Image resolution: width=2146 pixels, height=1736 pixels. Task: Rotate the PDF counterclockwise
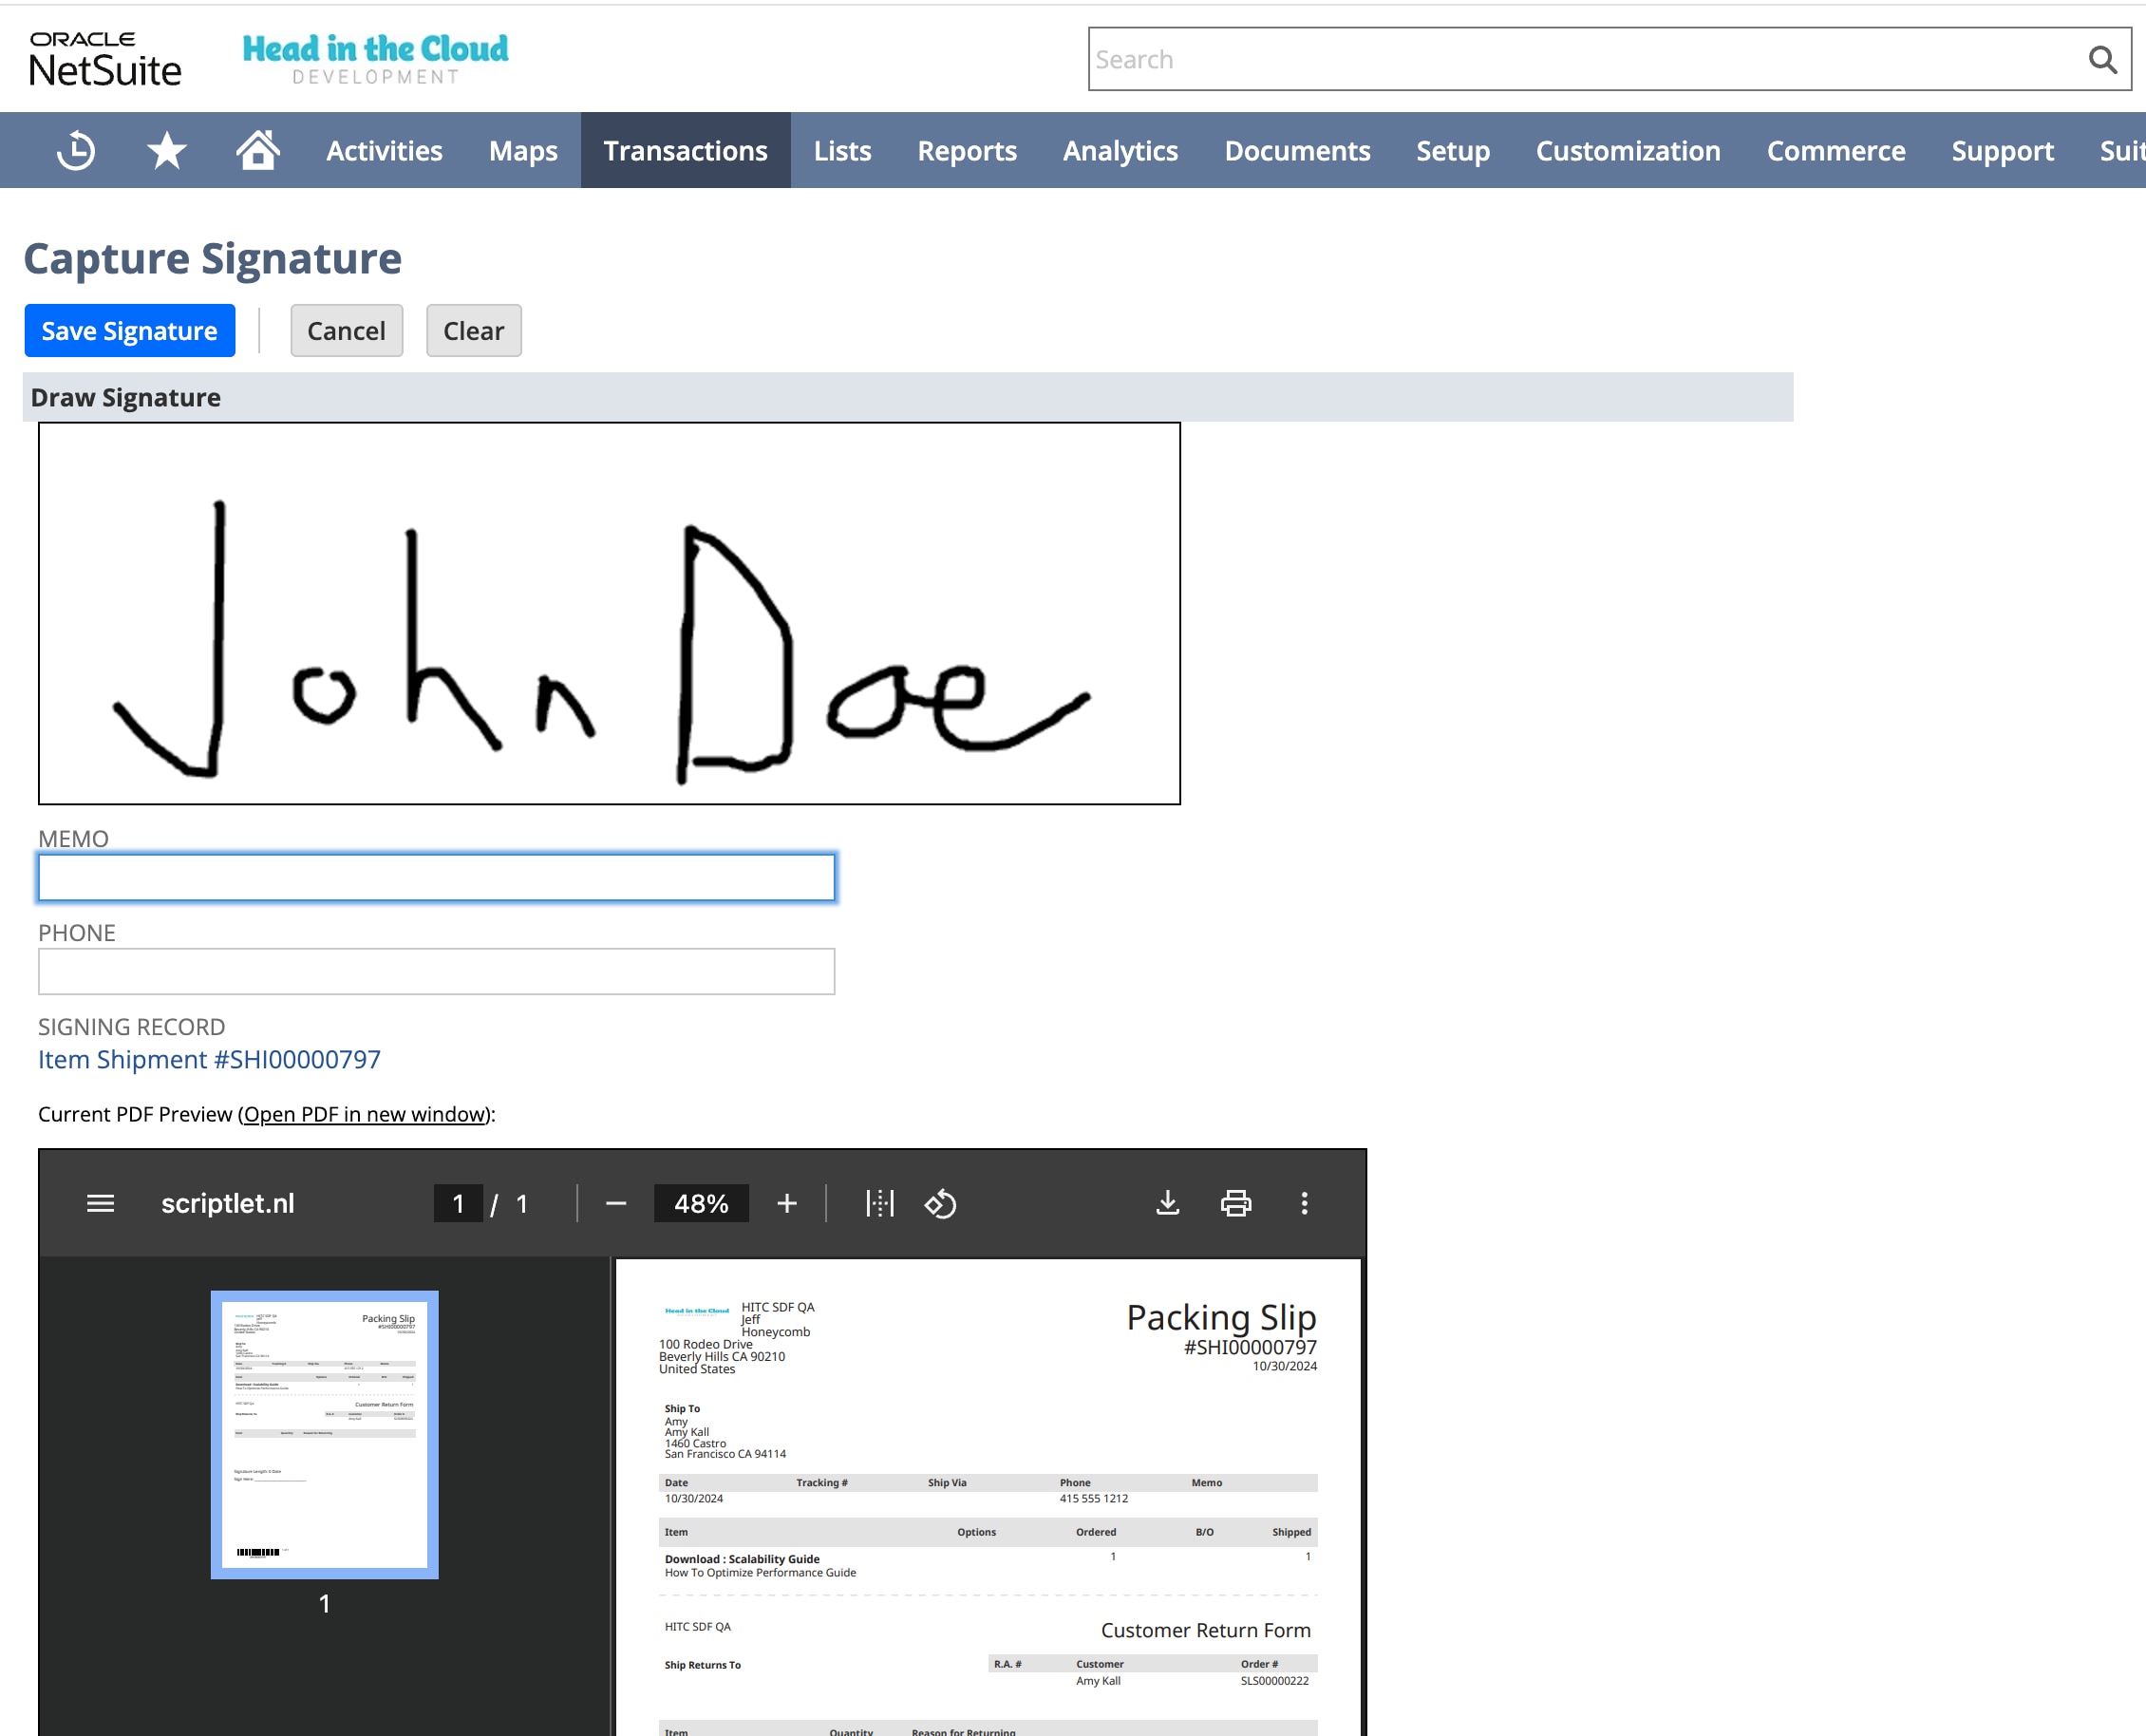point(940,1203)
